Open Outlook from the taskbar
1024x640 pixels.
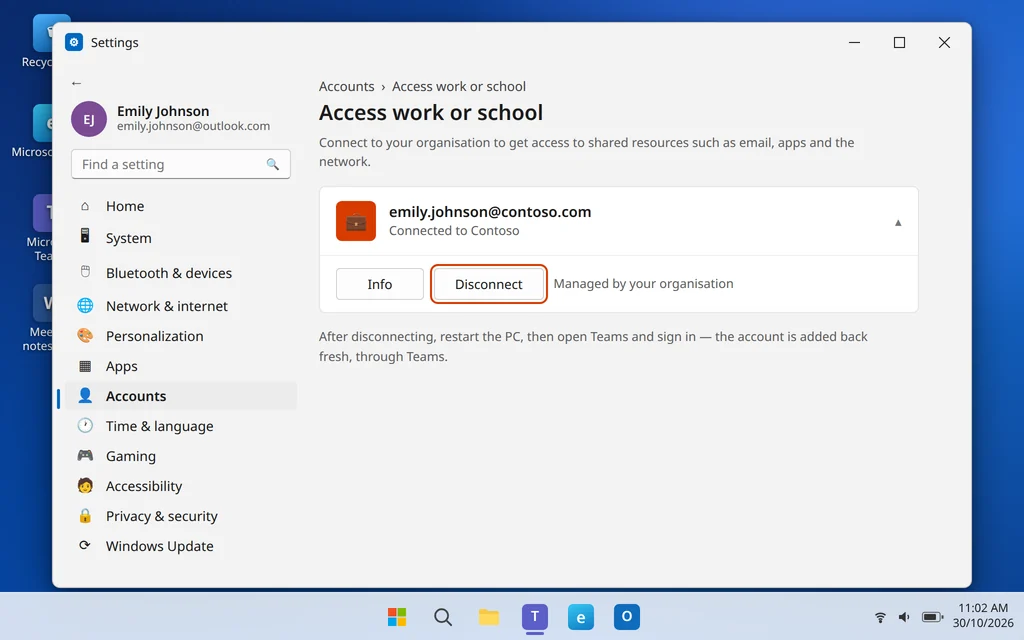(x=627, y=616)
